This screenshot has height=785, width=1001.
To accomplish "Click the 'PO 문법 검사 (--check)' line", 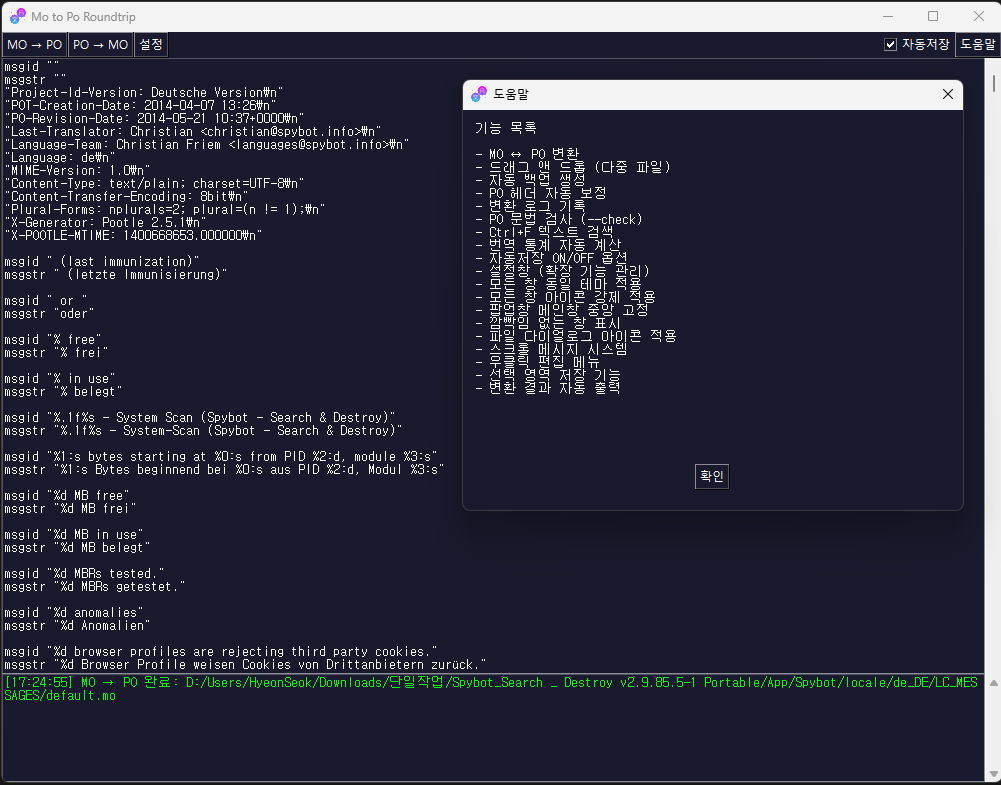I will [x=559, y=220].
